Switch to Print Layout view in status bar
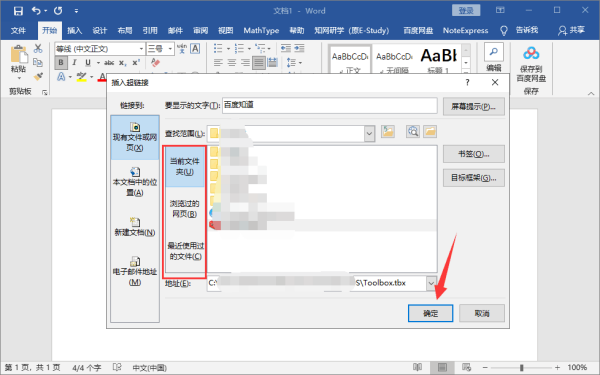Screen dimensions: 600x375 coord(442,367)
